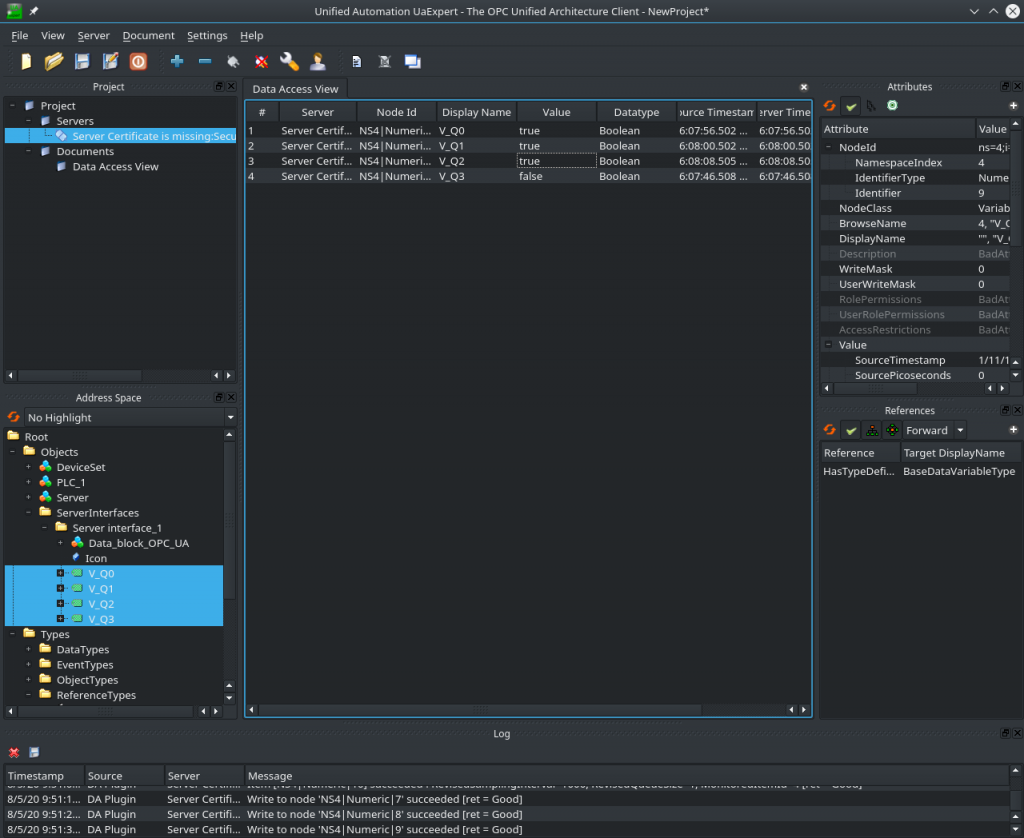Open a project with the folder icon
This screenshot has width=1024, height=838.
coord(54,61)
